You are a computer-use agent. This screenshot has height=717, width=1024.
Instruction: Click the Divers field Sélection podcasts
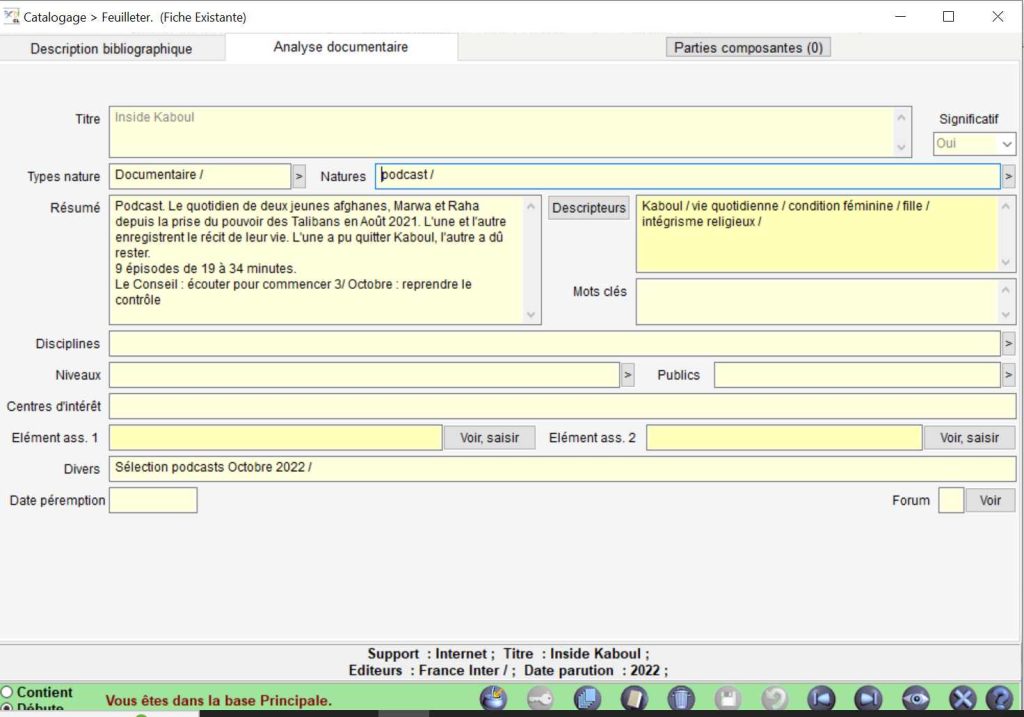click(x=562, y=468)
